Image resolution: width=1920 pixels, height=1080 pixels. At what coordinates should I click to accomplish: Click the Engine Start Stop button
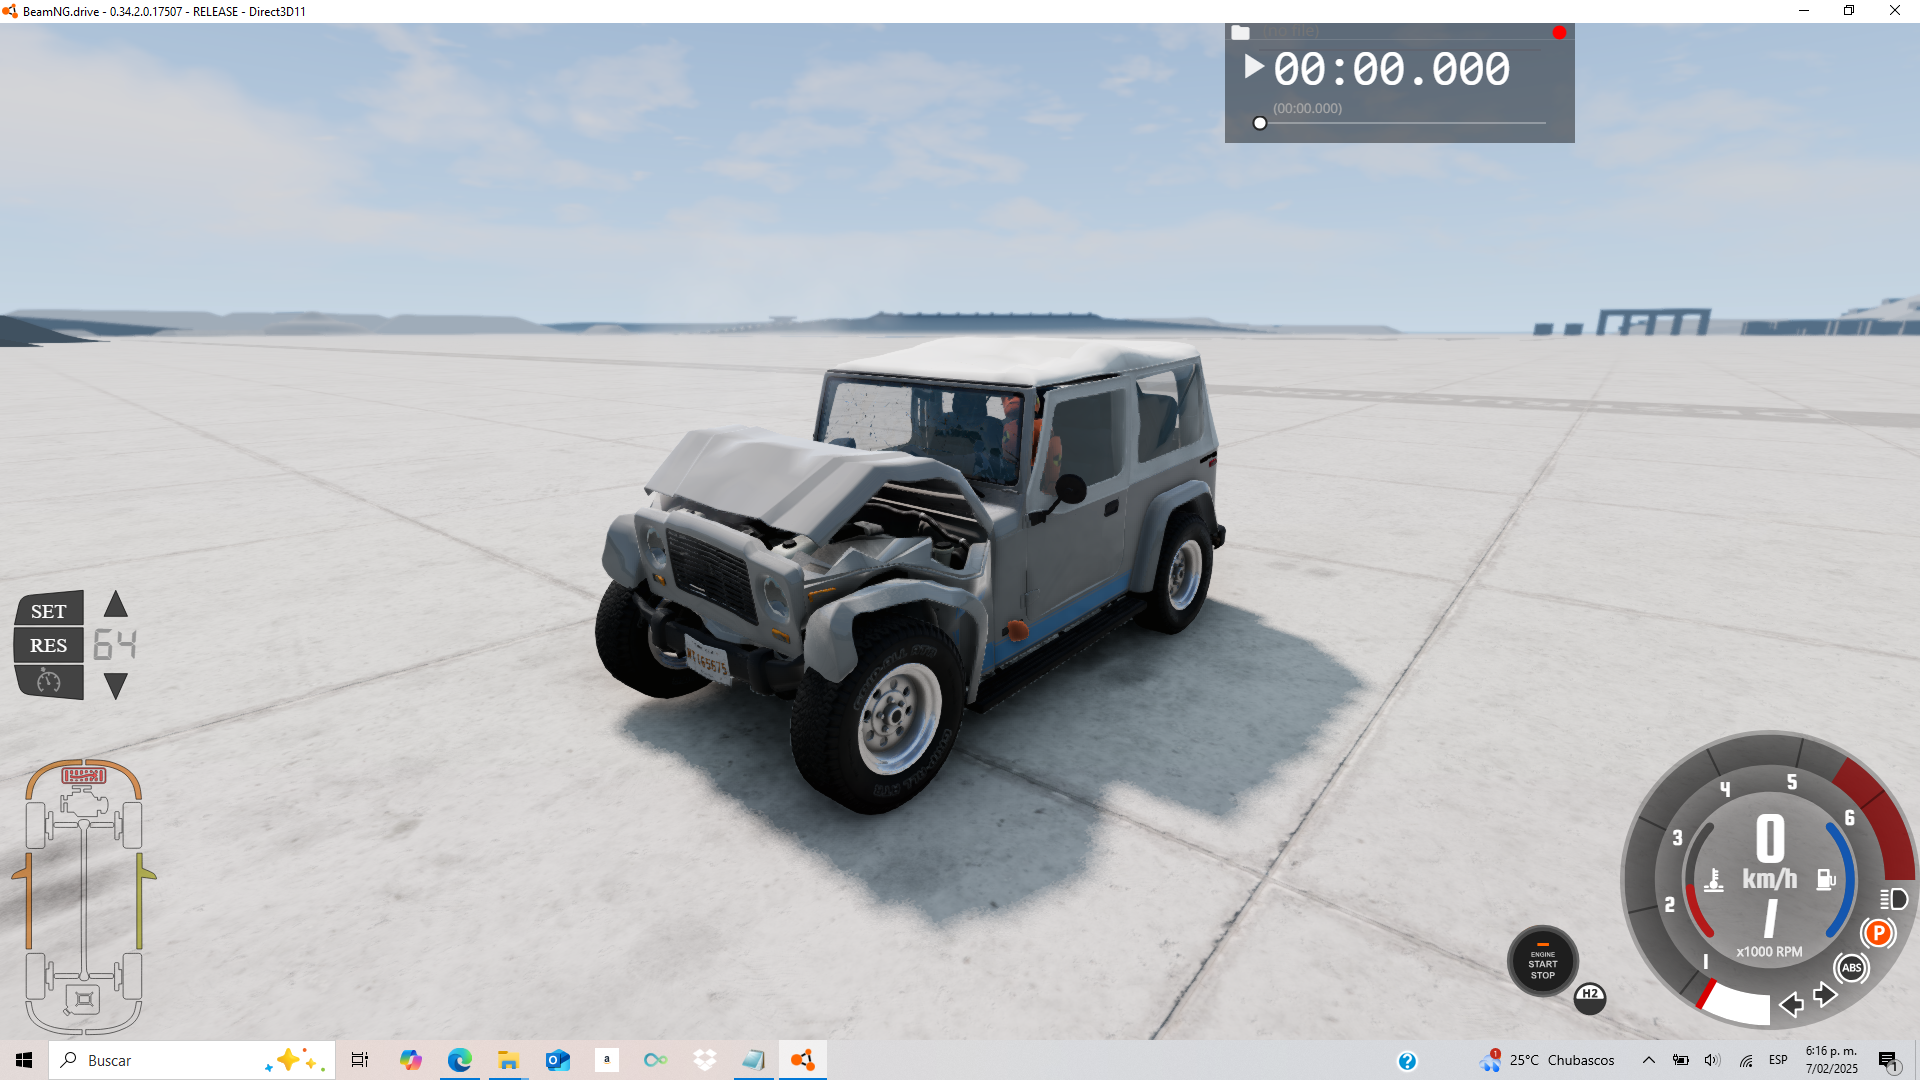coord(1543,962)
